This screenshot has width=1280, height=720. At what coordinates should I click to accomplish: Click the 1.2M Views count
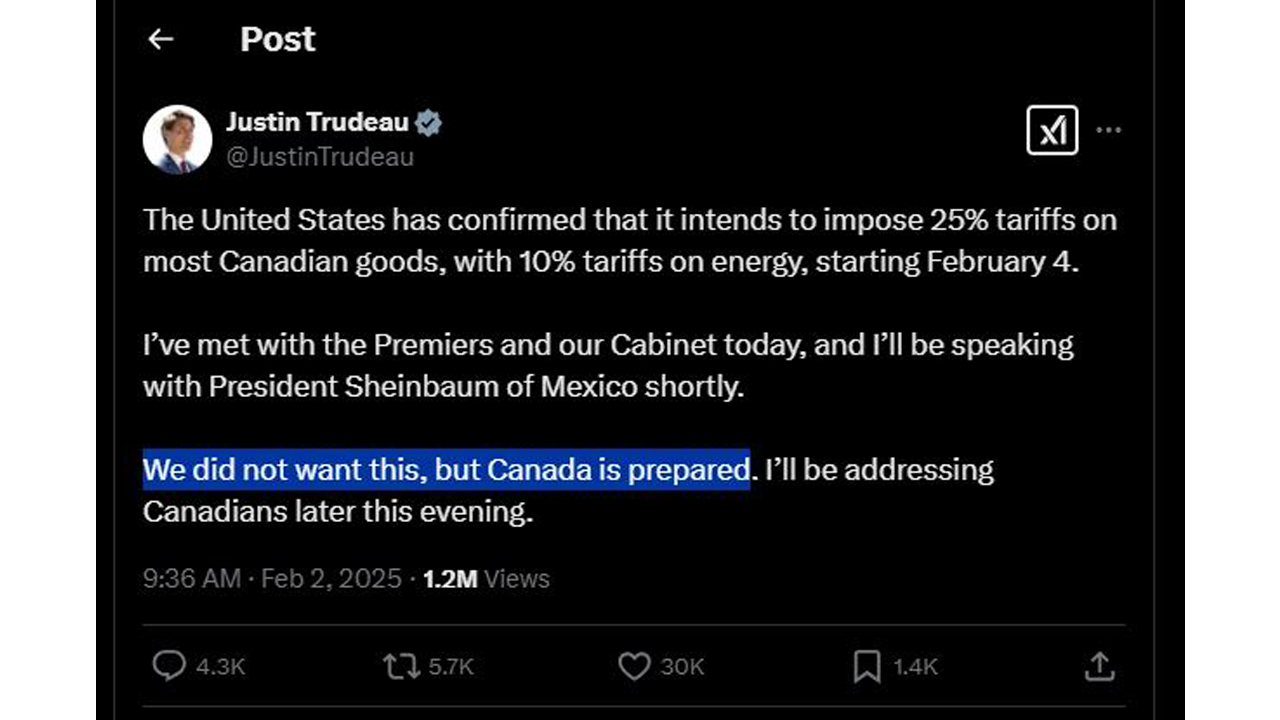click(486, 579)
